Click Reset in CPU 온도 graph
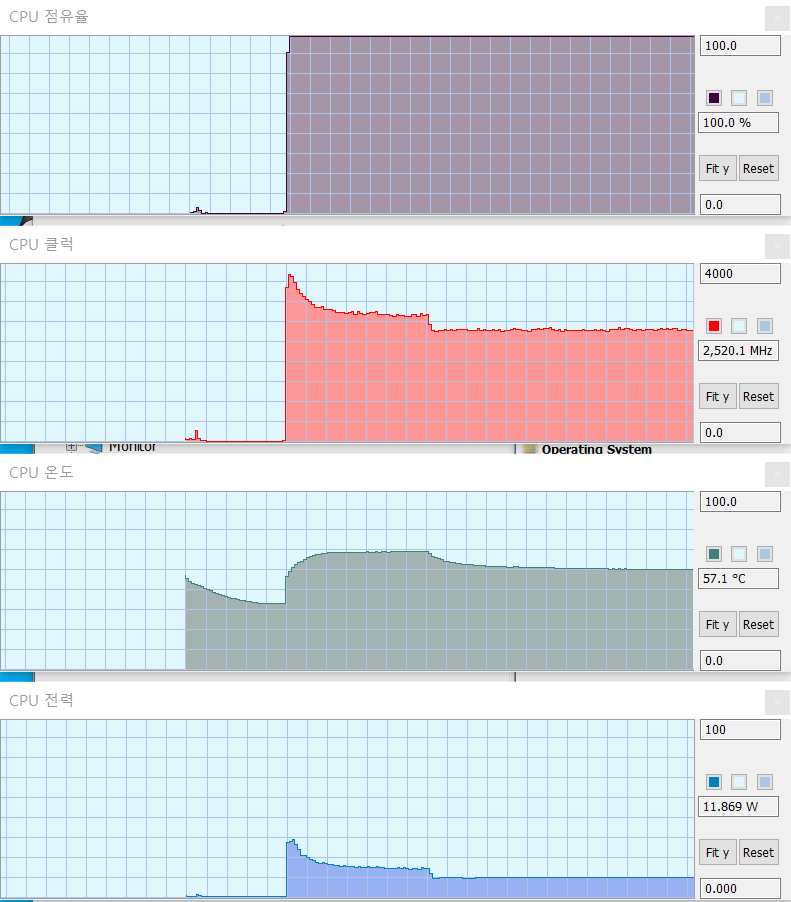 pos(758,624)
